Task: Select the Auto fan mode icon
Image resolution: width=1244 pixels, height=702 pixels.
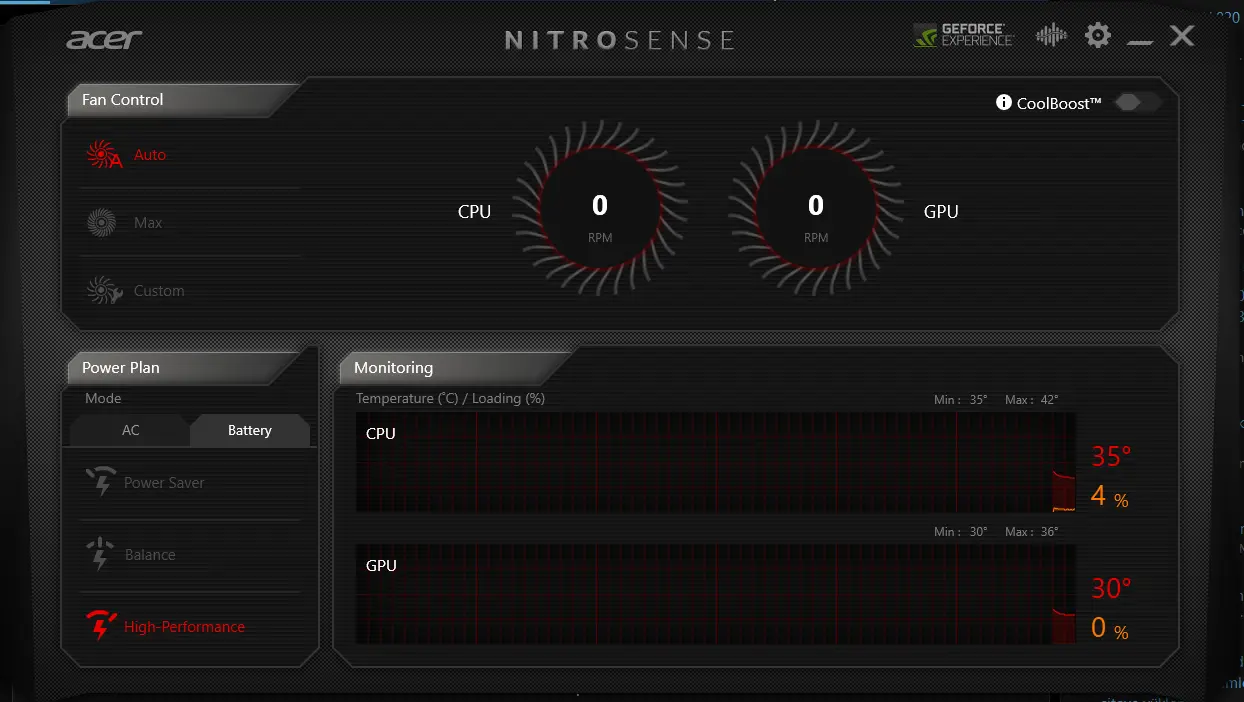Action: coord(104,155)
